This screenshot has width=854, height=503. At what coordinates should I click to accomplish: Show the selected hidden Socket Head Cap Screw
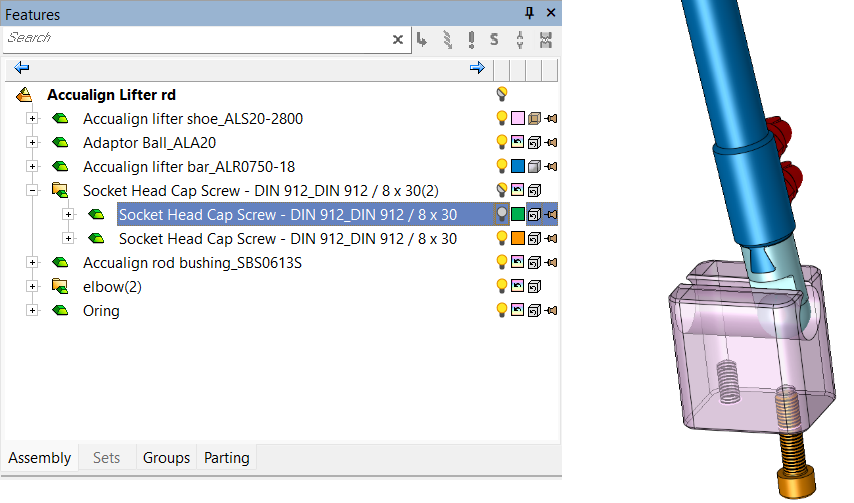pos(502,215)
